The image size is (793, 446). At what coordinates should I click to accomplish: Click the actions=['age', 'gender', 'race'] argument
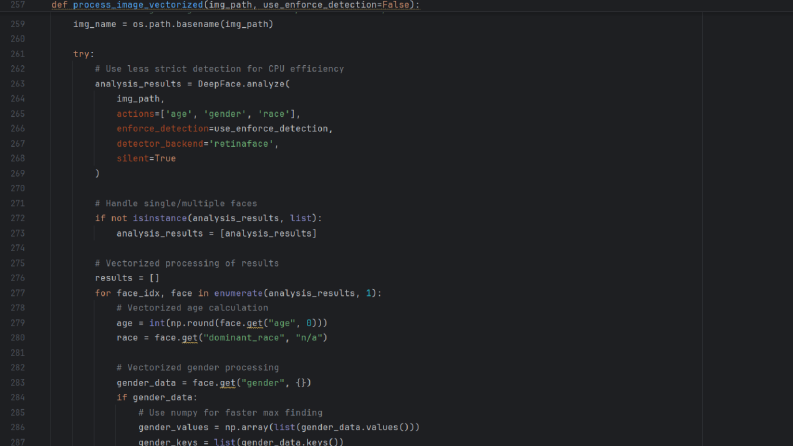208,114
